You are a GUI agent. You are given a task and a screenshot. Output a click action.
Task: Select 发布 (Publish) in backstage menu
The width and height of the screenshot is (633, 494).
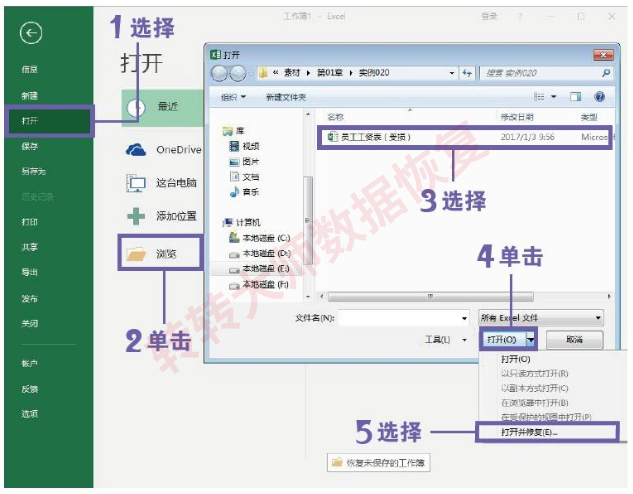coord(30,299)
